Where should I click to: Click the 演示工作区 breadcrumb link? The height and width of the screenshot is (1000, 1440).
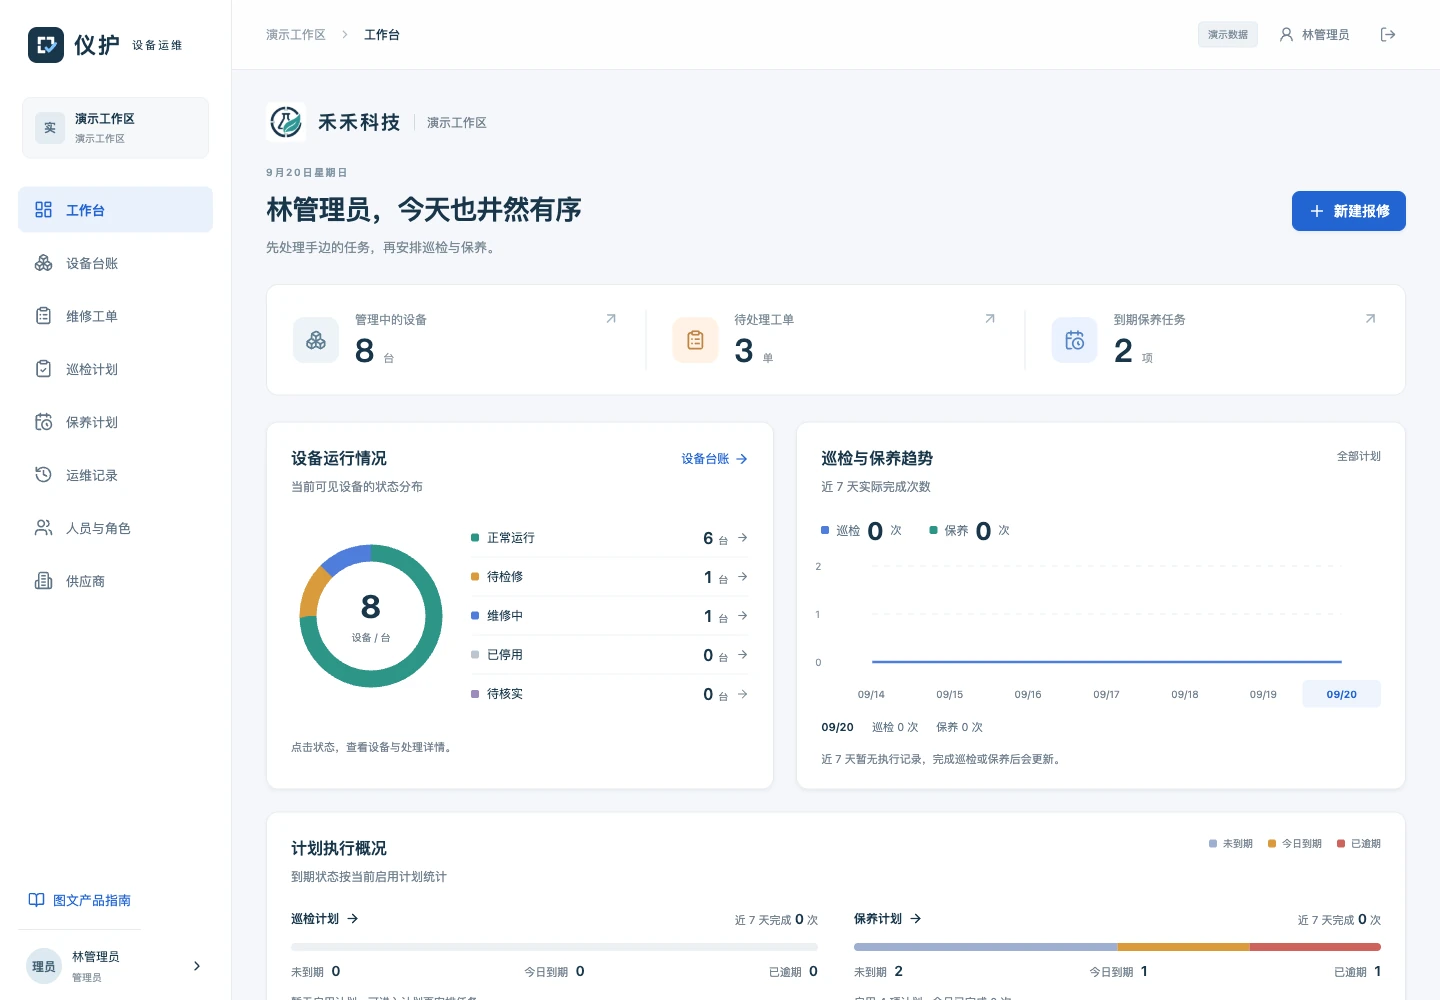tap(296, 35)
